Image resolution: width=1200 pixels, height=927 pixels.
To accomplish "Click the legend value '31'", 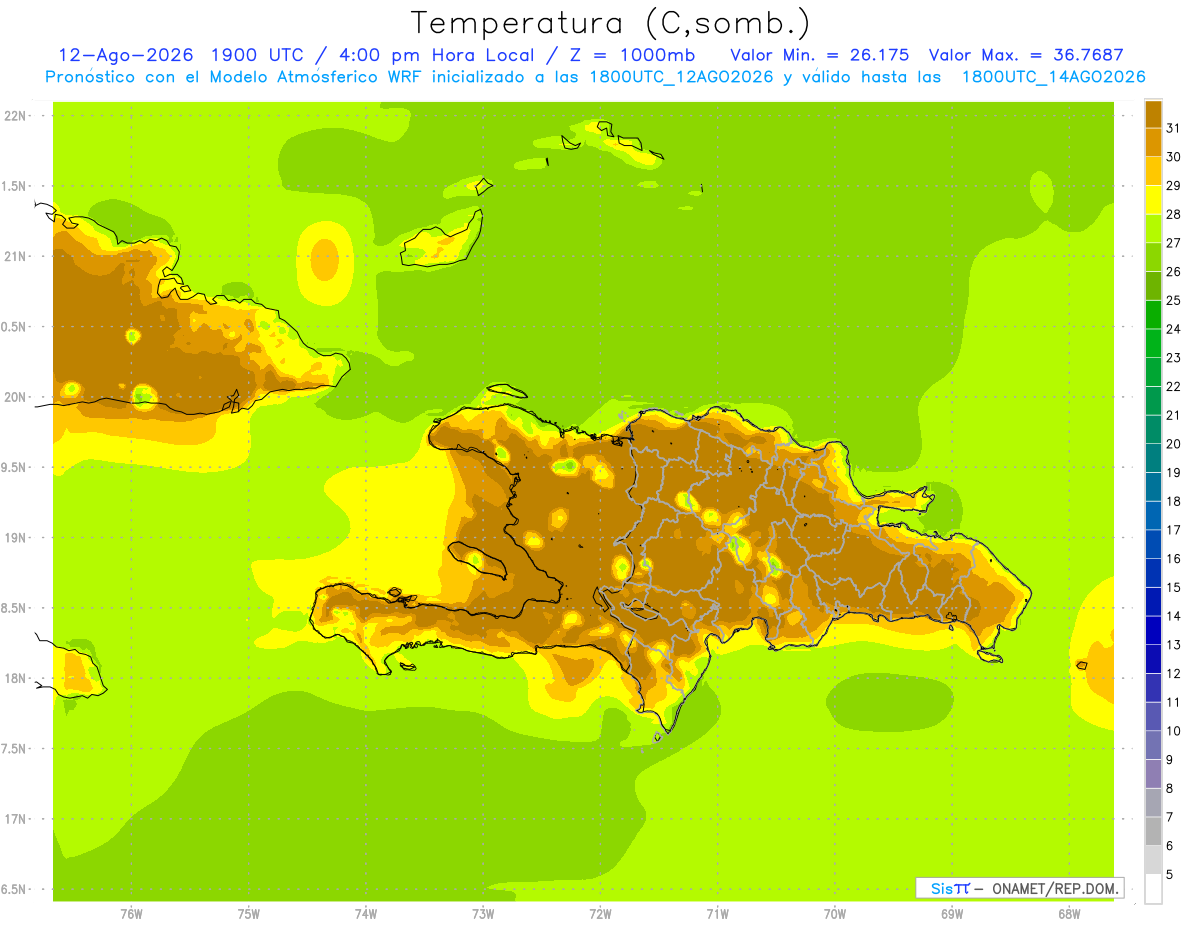I will click(x=1173, y=128).
